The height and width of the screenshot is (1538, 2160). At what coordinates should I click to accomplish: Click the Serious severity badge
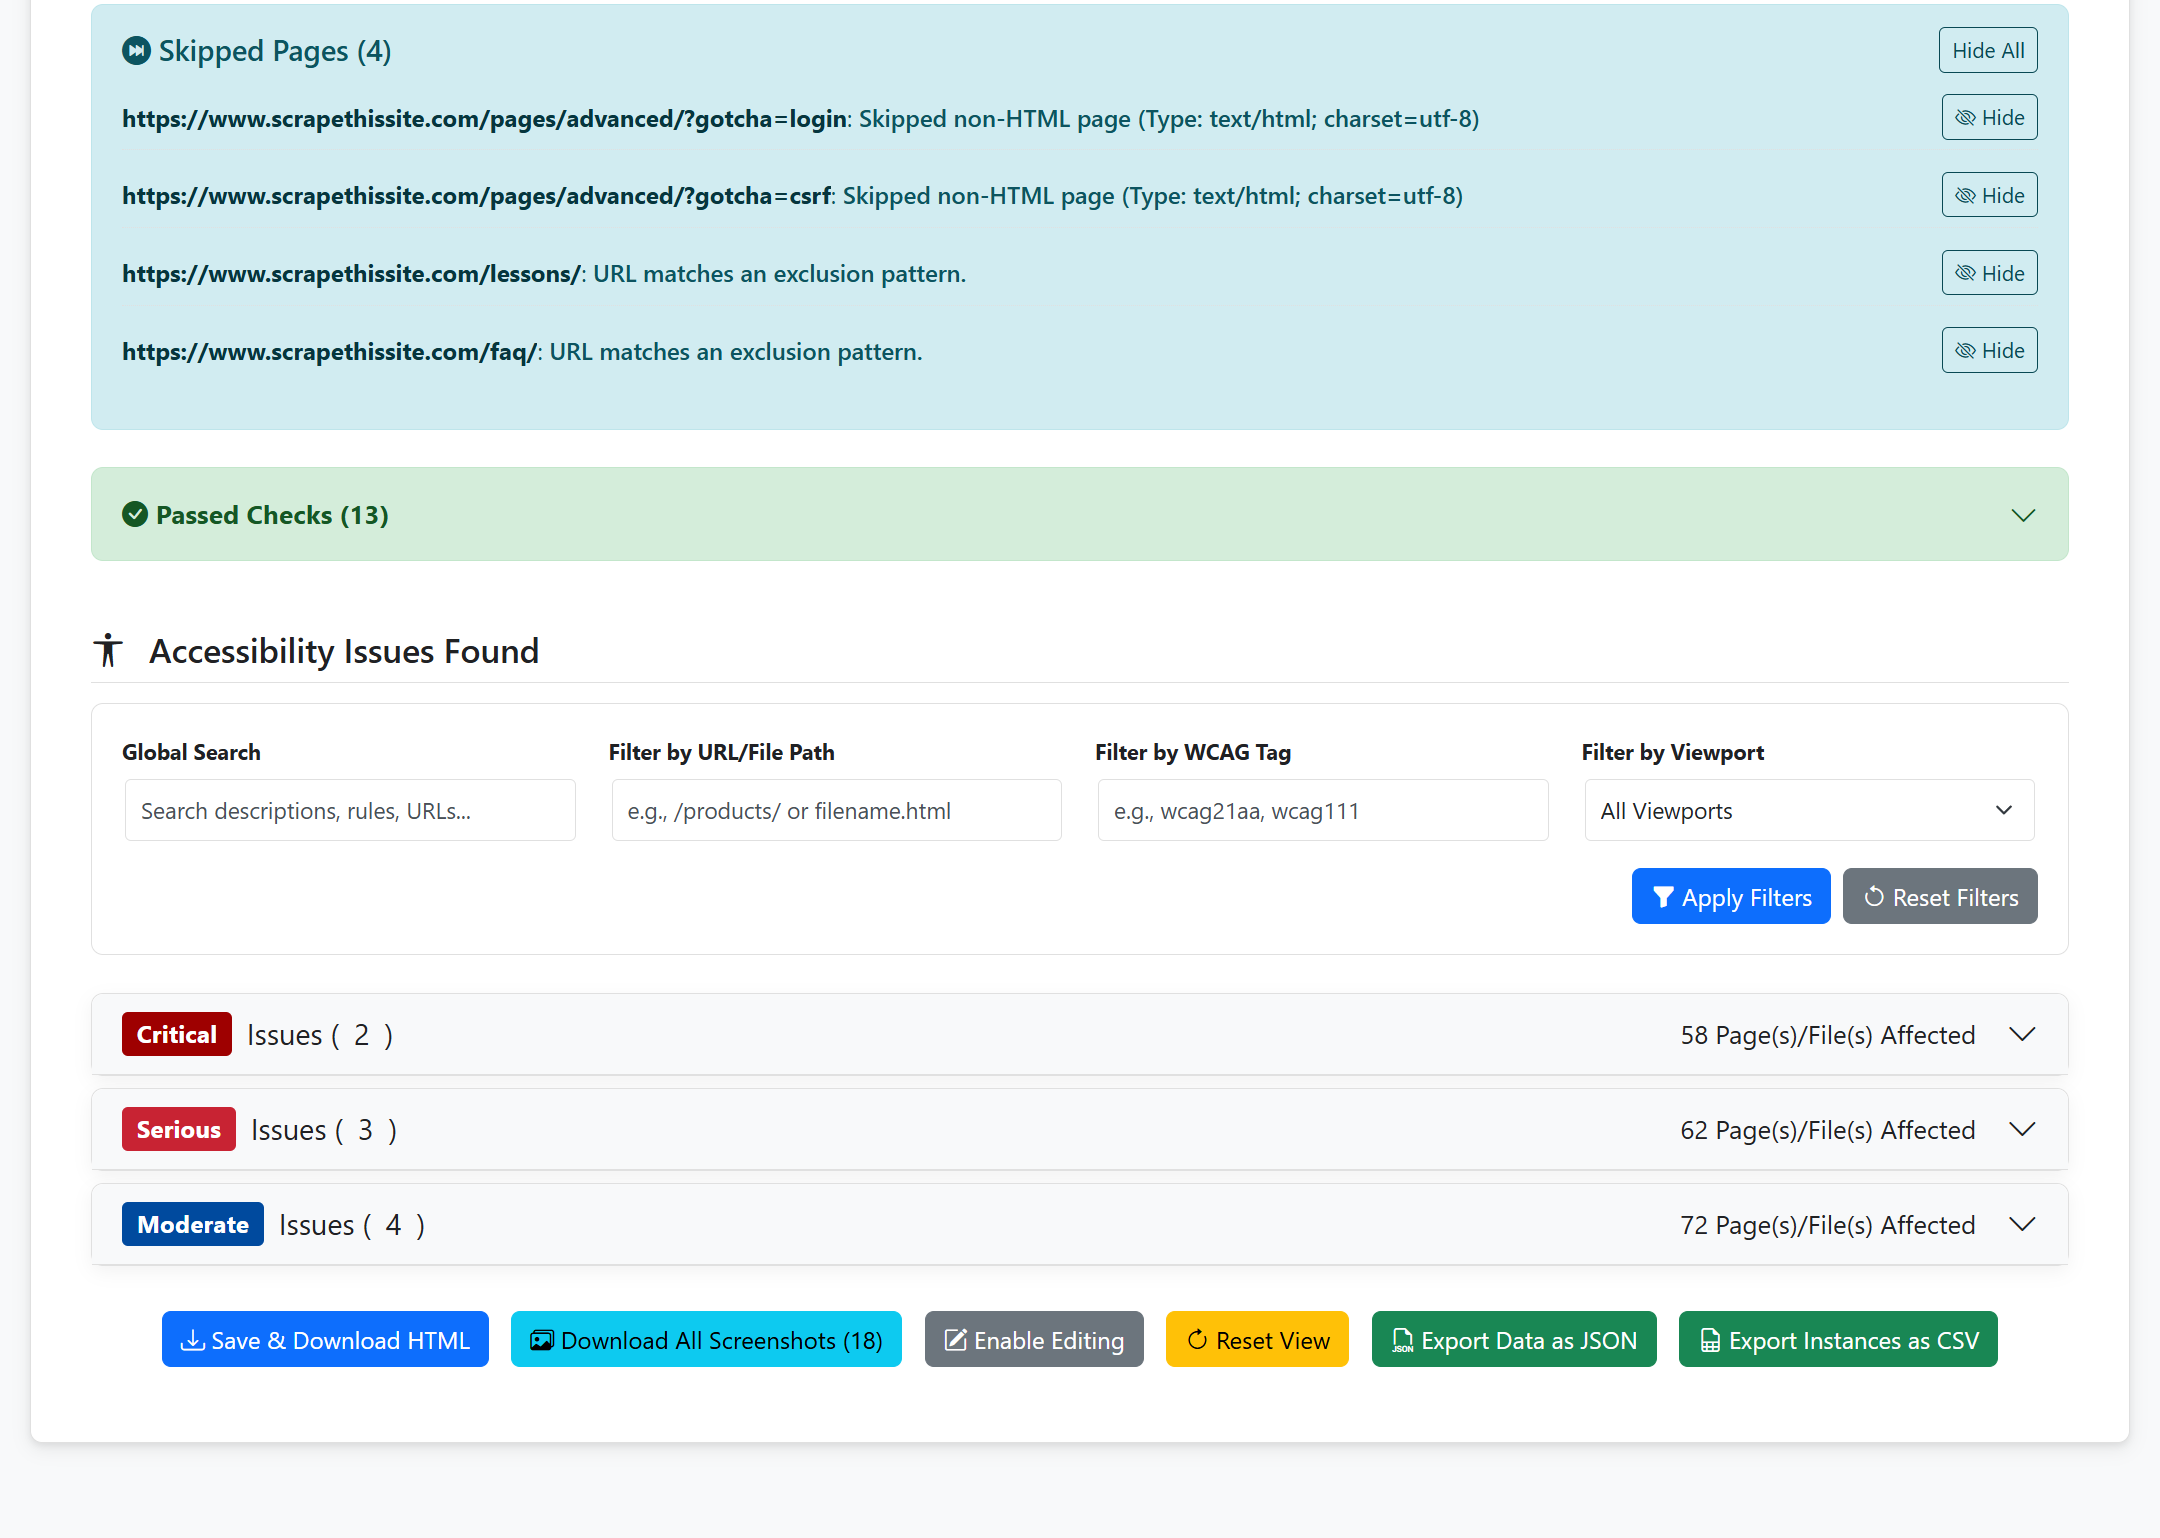pos(179,1129)
